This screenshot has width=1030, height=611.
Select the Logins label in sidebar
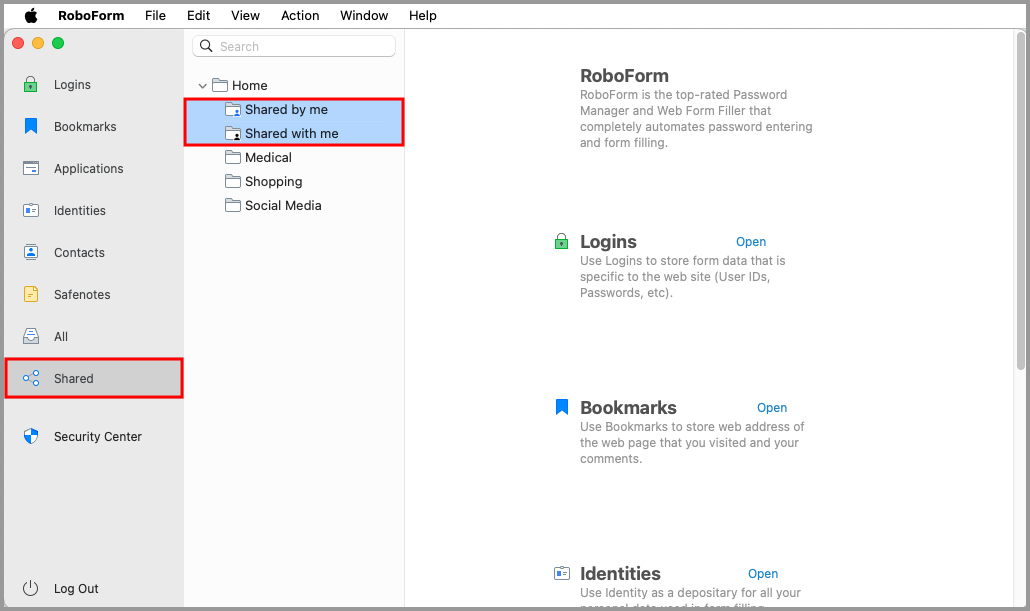(72, 85)
